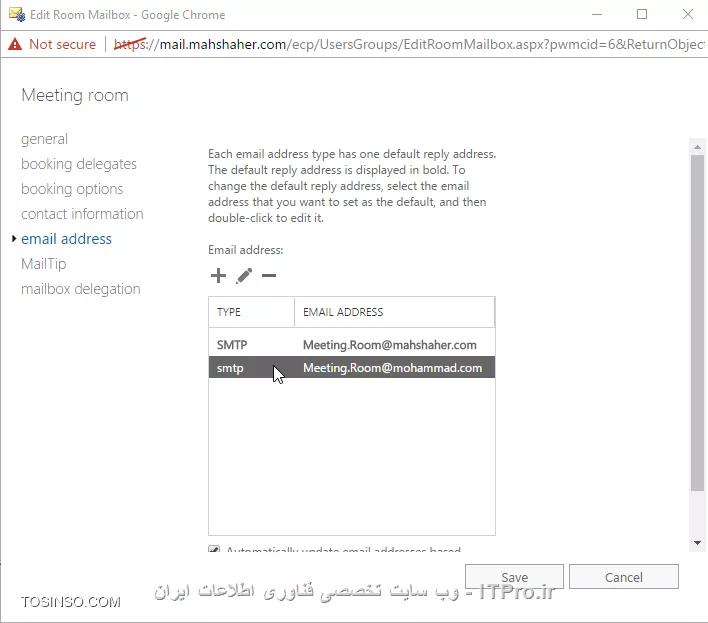Image resolution: width=708 pixels, height=623 pixels.
Task: Click the Not secure label
Action: click(62, 44)
